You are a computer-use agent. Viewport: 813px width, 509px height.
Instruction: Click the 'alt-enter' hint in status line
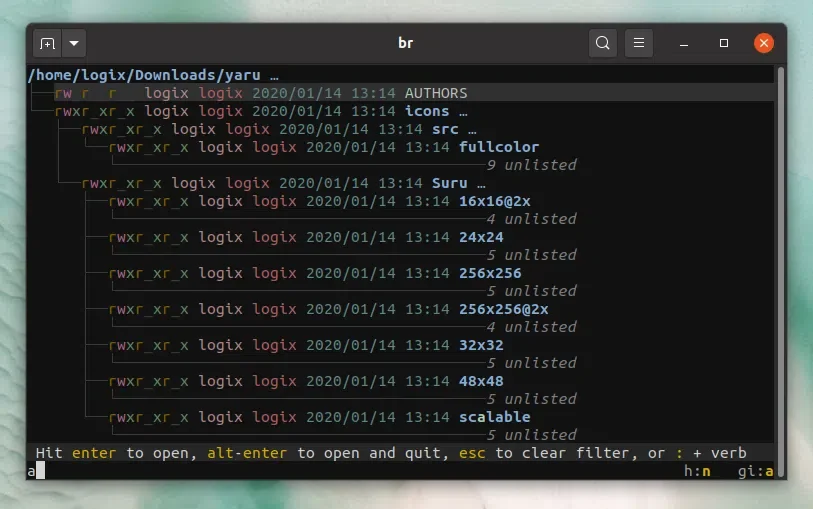(x=247, y=453)
